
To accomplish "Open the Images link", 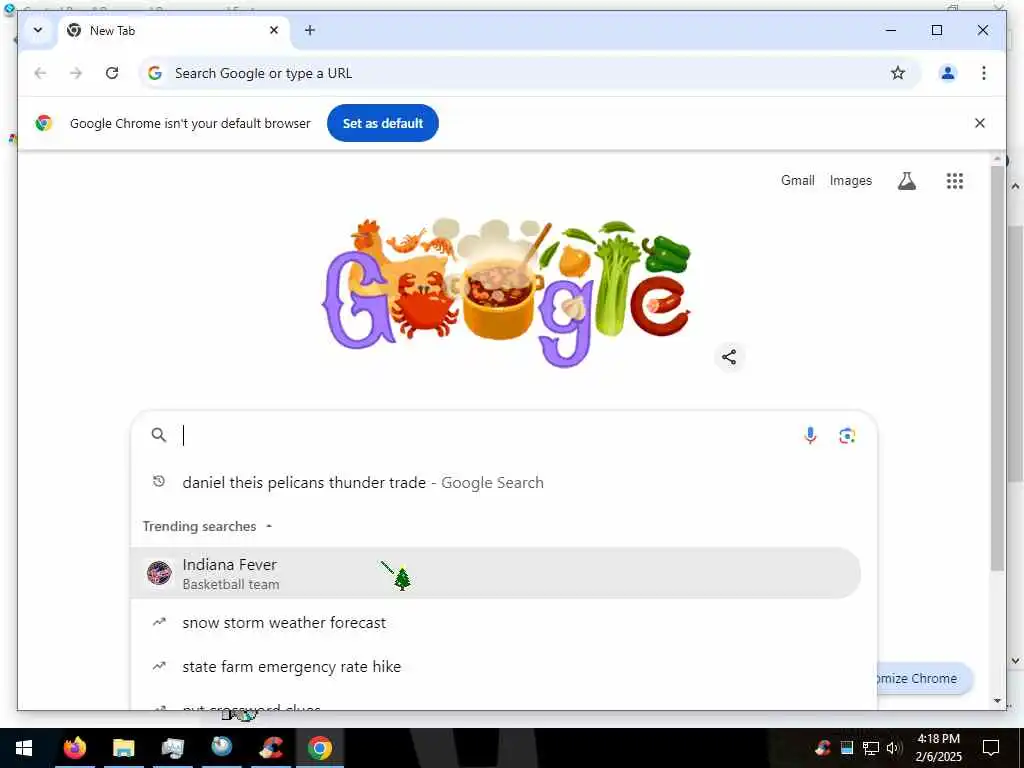I will coord(850,180).
